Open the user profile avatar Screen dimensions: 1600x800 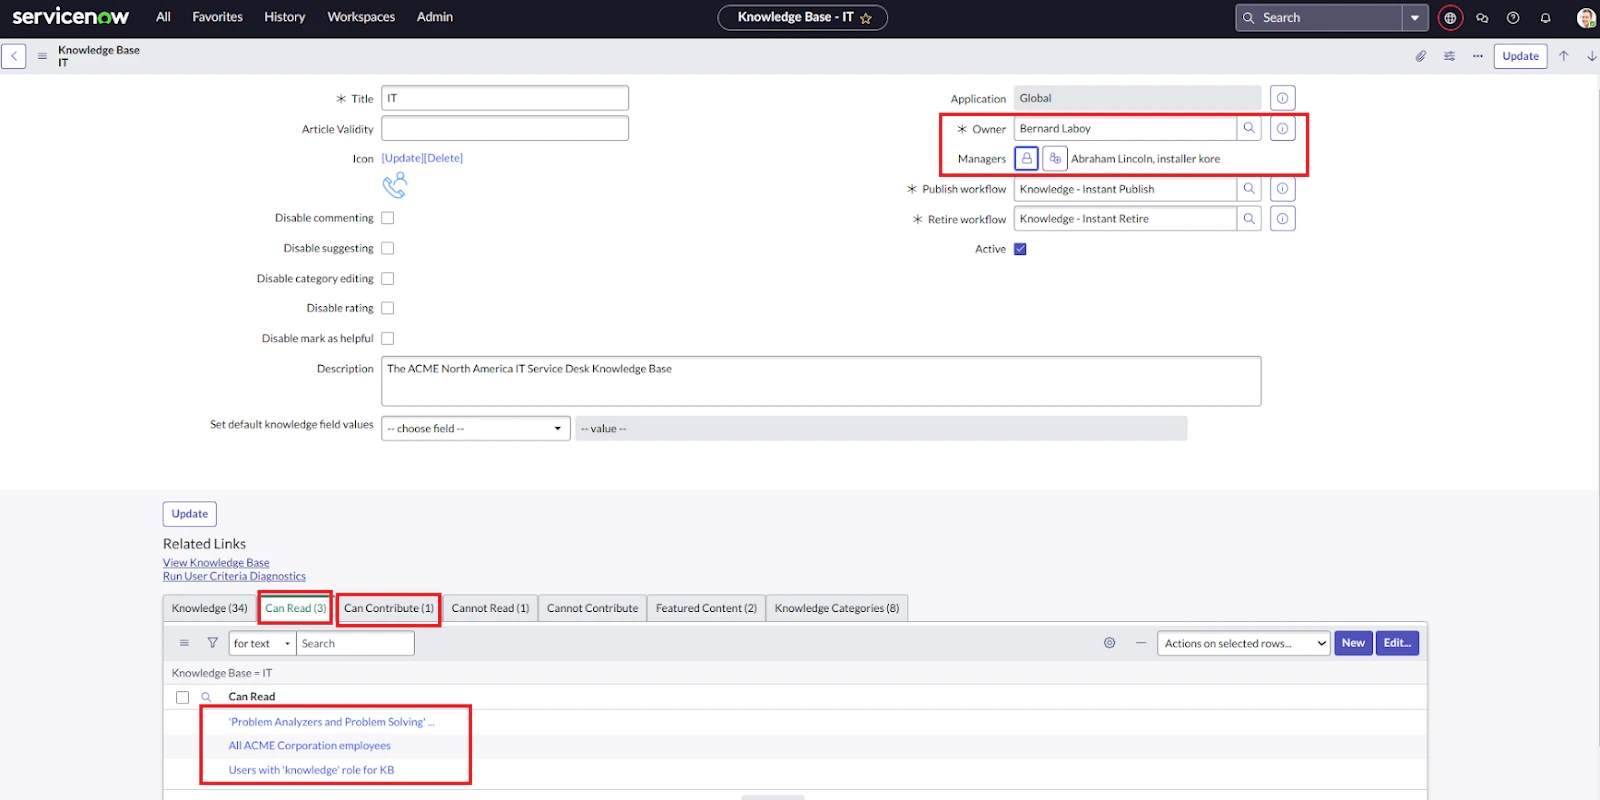point(1586,18)
